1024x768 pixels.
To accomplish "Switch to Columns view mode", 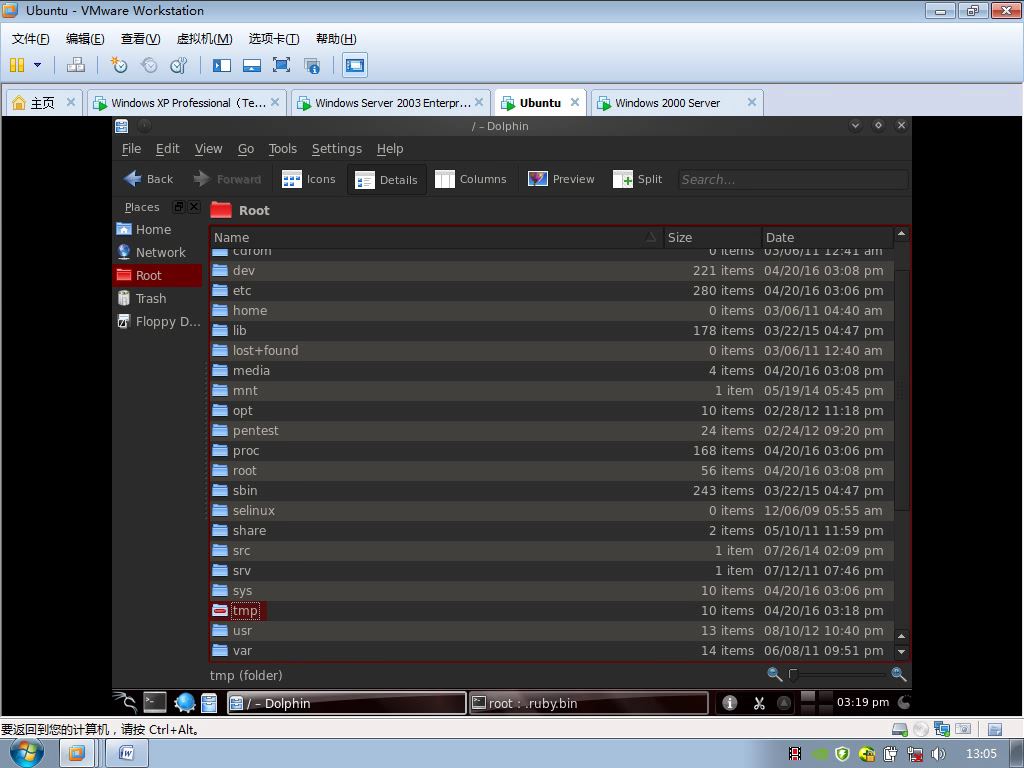I will pyautogui.click(x=471, y=179).
